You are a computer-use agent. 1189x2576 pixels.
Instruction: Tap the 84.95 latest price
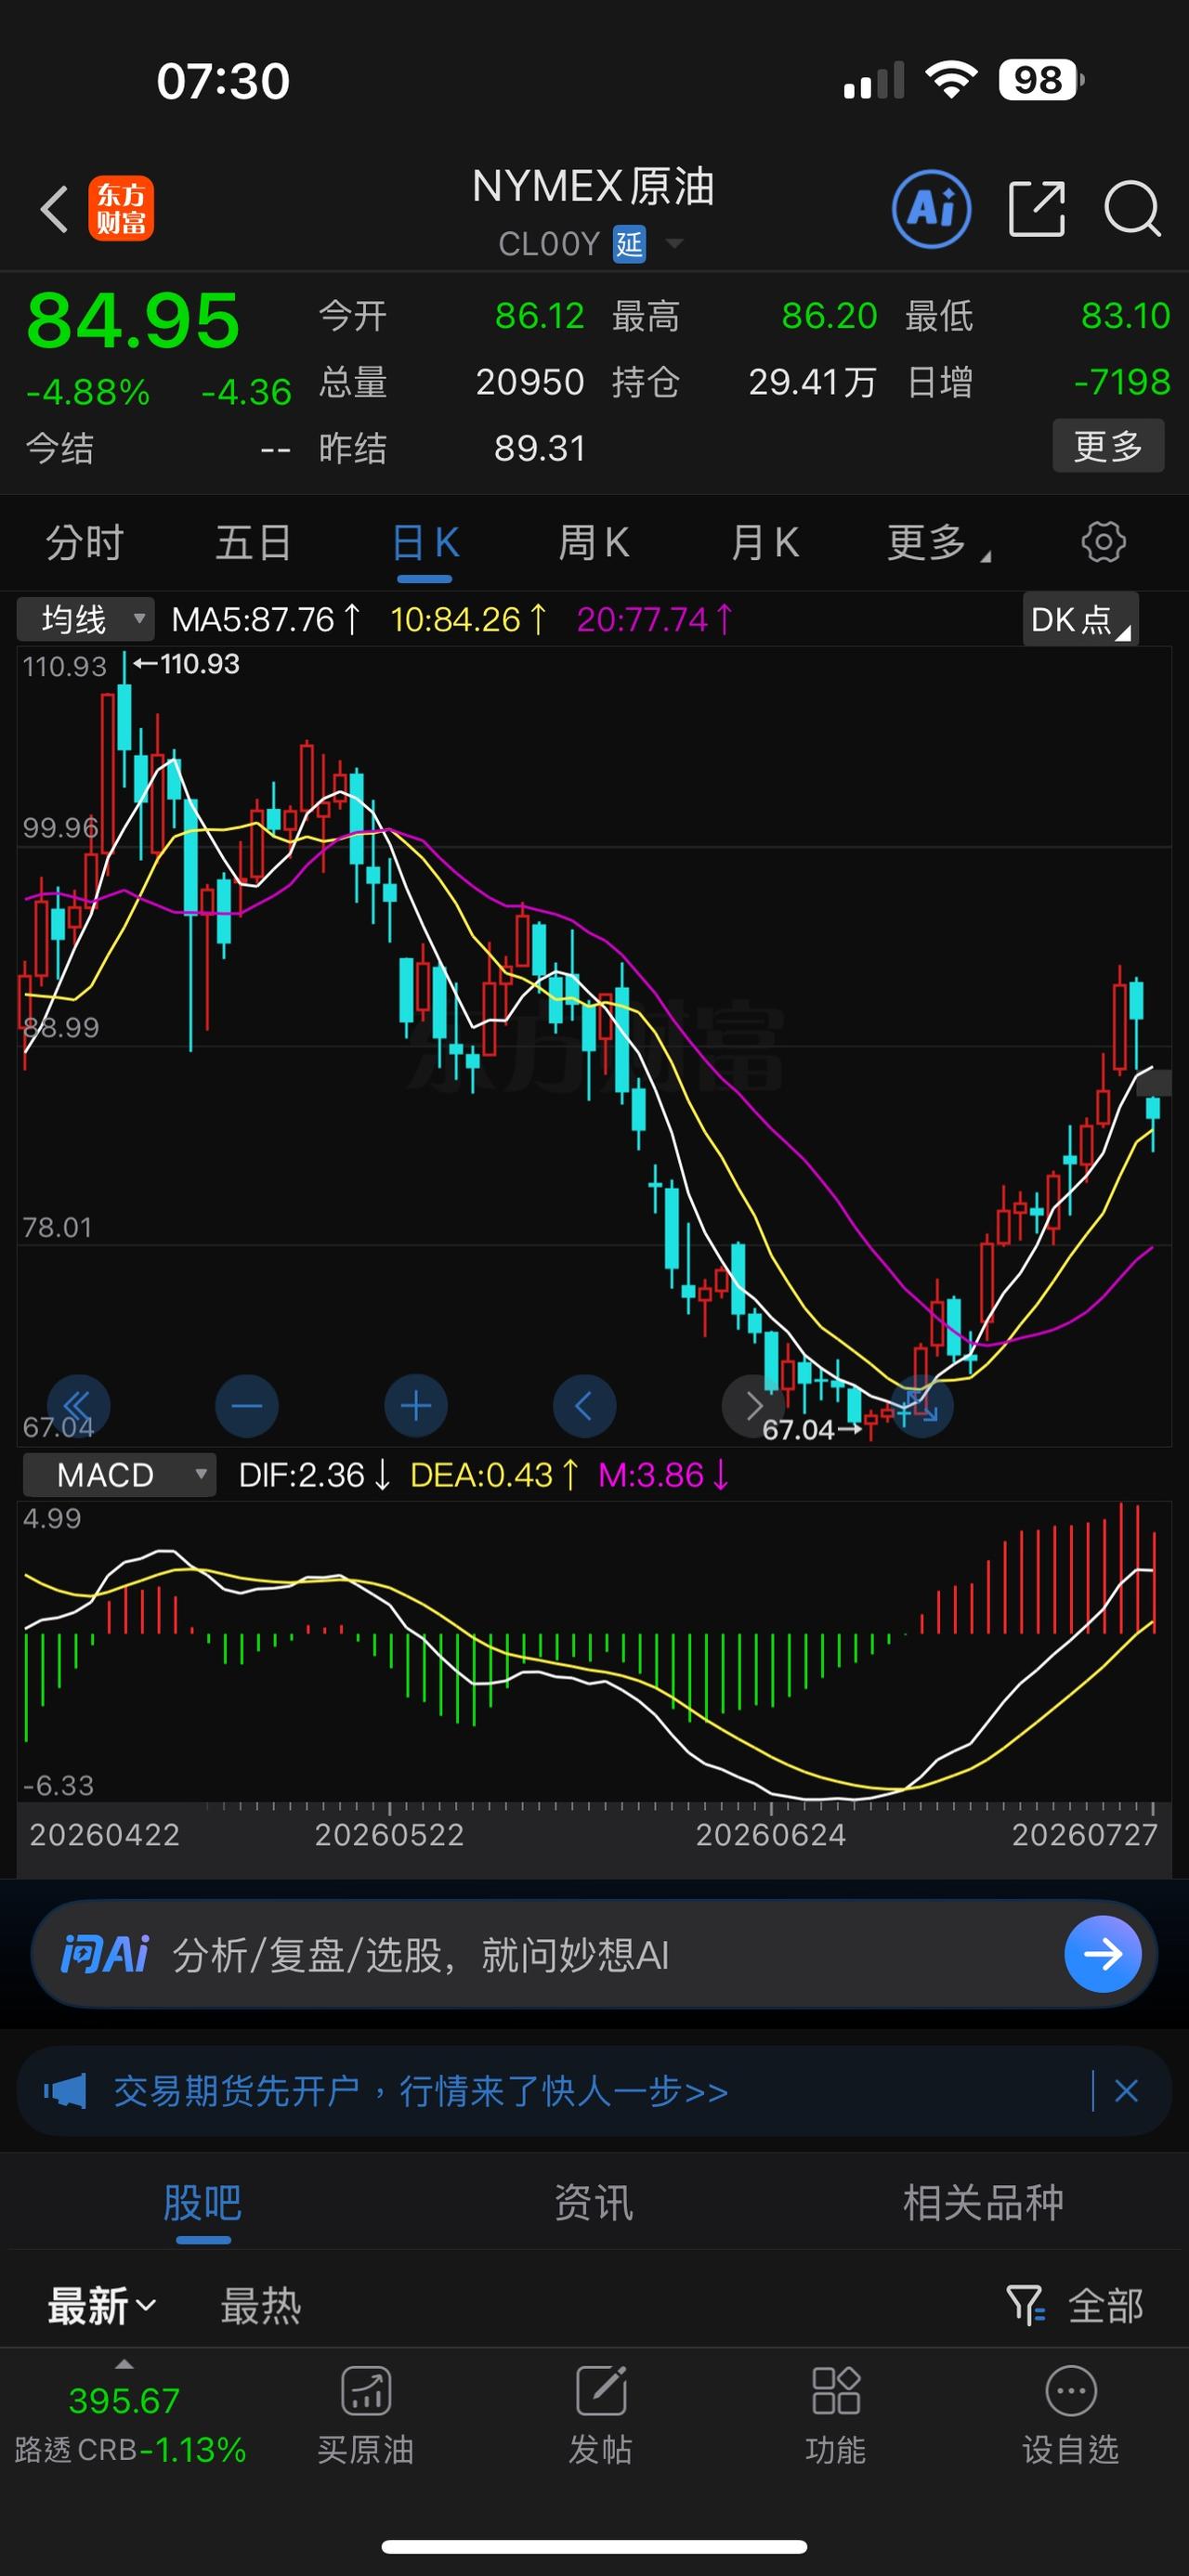pyautogui.click(x=133, y=321)
